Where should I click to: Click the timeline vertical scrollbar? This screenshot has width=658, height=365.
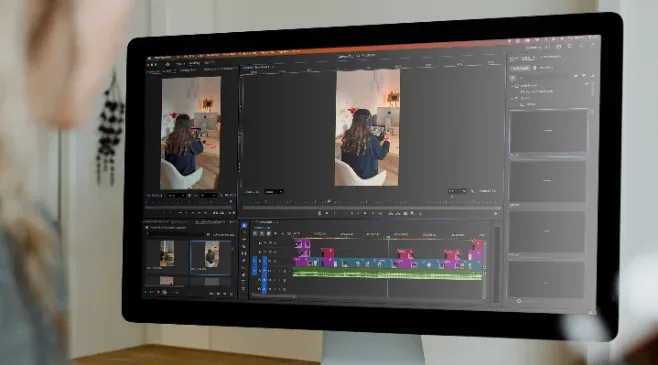484,269
